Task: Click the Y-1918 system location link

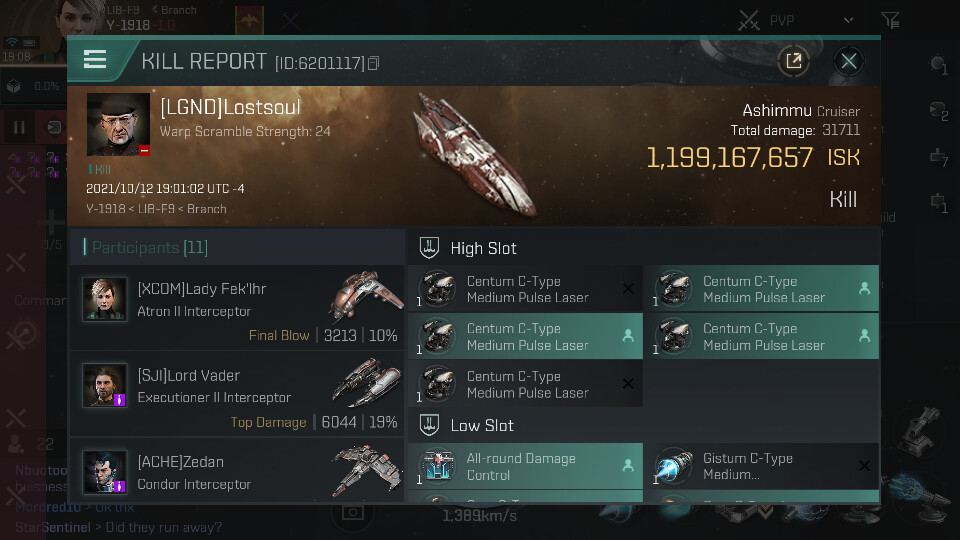Action: click(x=106, y=209)
